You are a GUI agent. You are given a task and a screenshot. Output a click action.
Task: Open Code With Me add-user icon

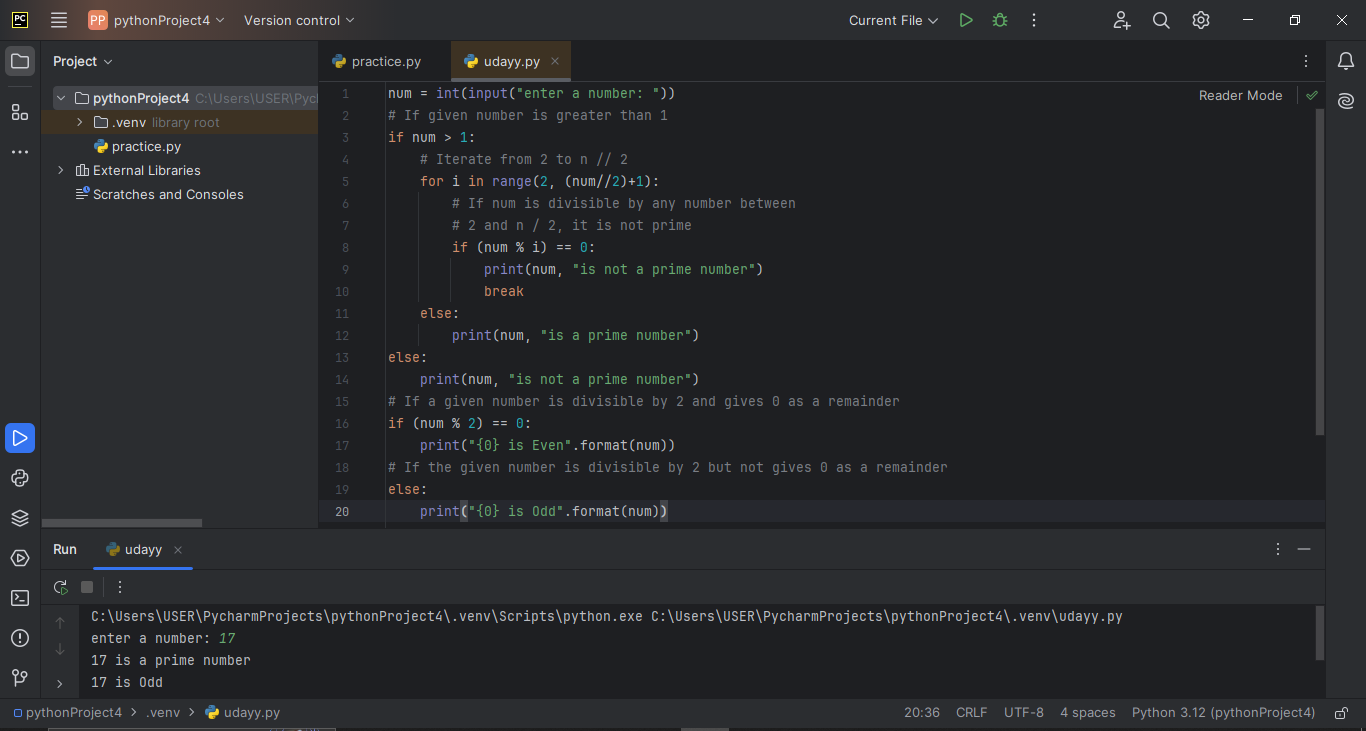click(1121, 20)
